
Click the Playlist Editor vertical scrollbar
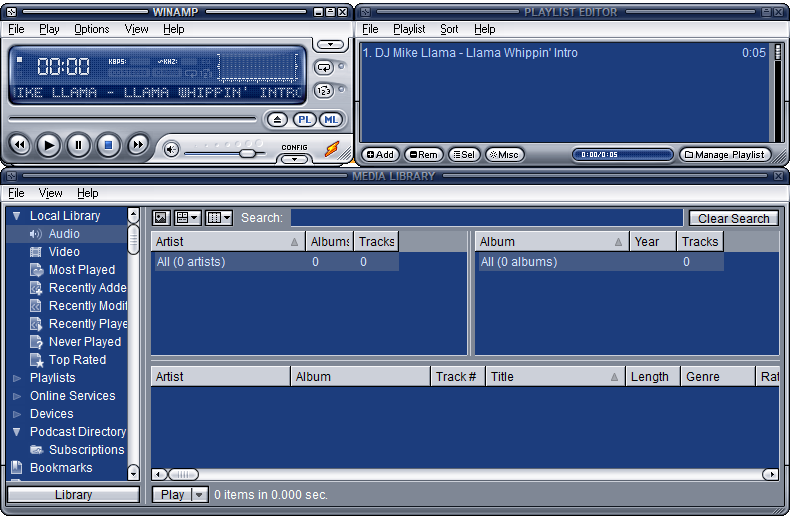[778, 94]
